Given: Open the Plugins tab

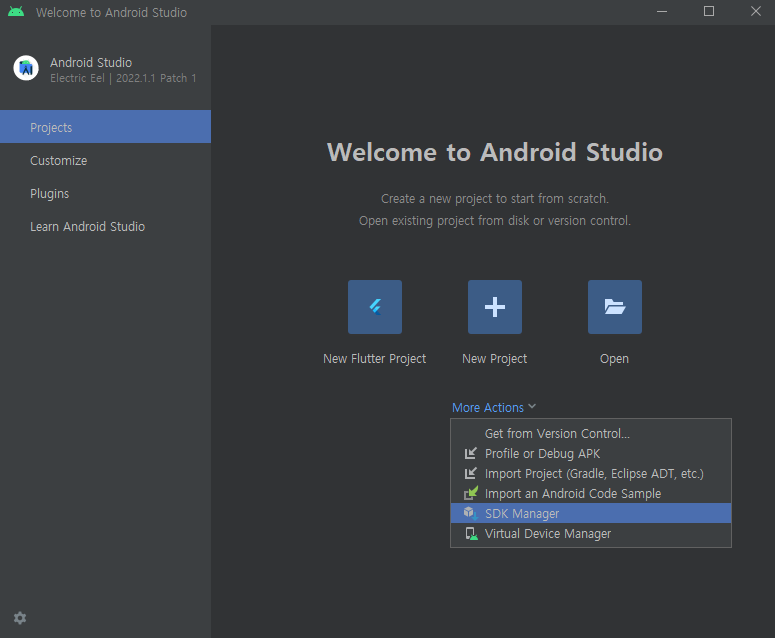Looking at the screenshot, I should click(105, 193).
